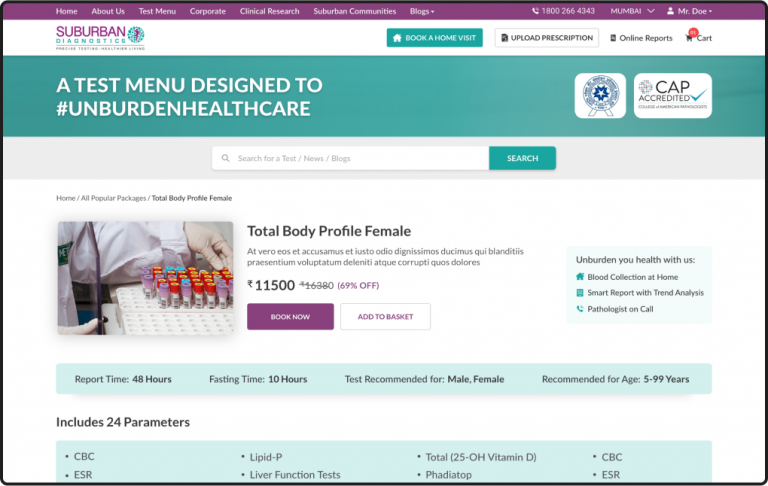Screen dimensions: 768x486
Task: Click the Suburban Diagnostics logo
Action: point(100,38)
